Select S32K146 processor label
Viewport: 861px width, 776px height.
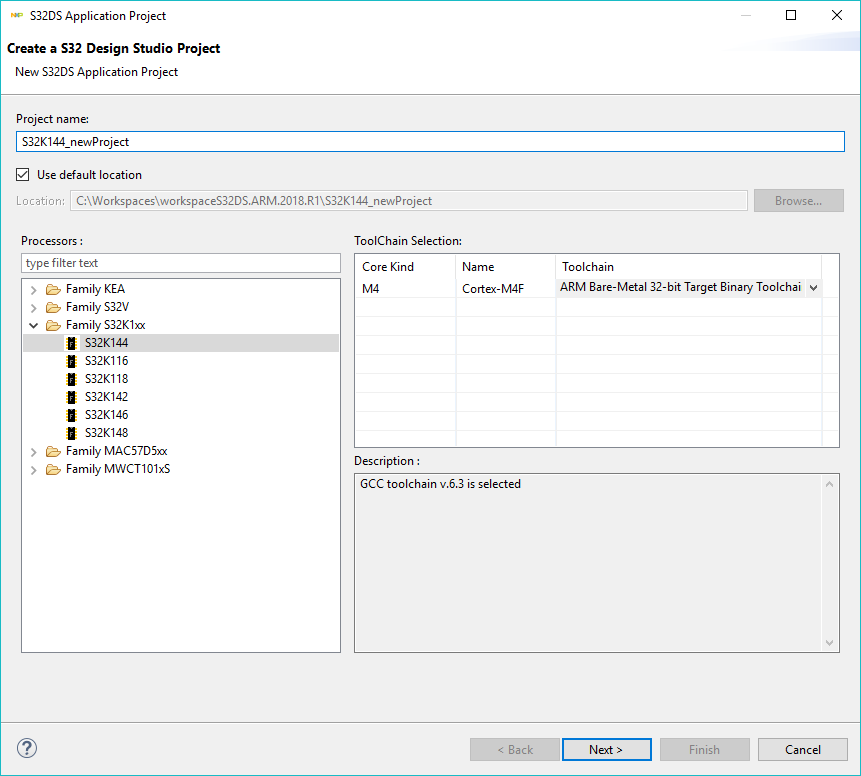click(x=107, y=415)
